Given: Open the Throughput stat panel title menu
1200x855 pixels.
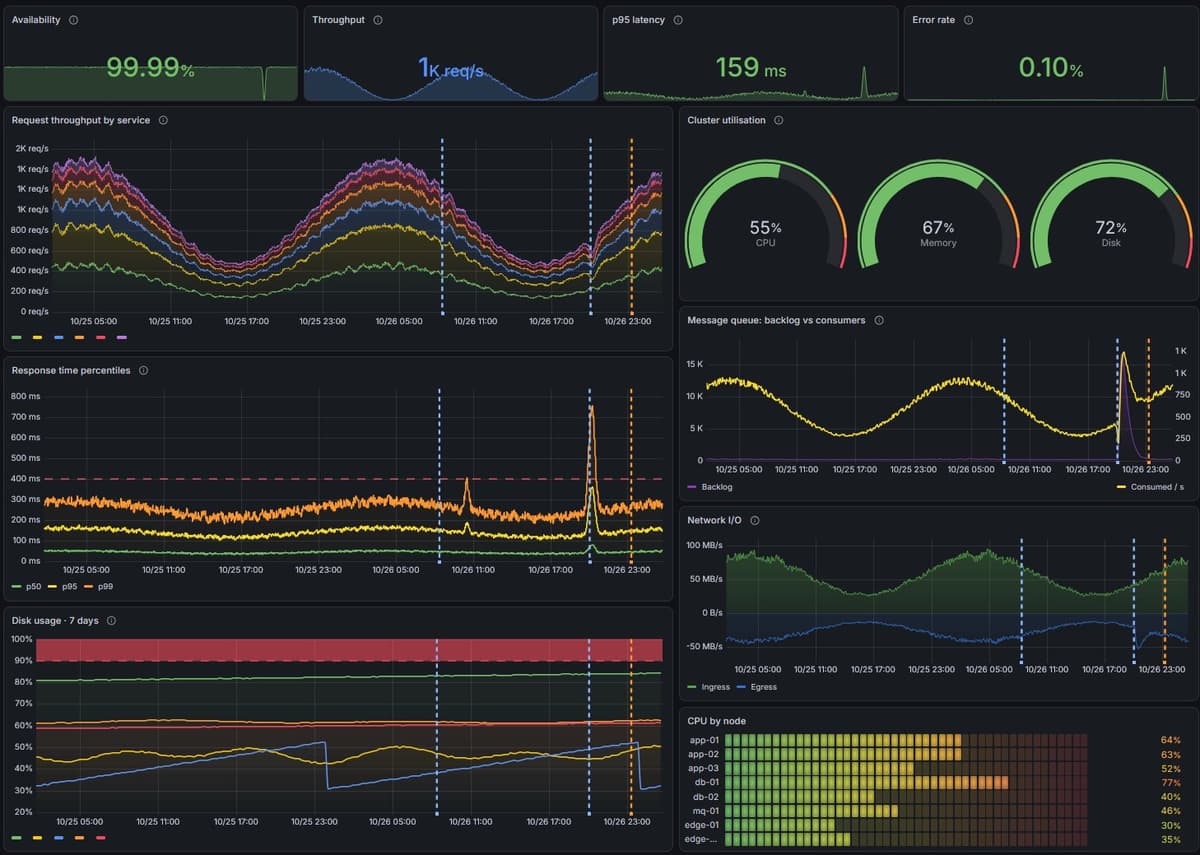Looking at the screenshot, I should click(x=339, y=20).
